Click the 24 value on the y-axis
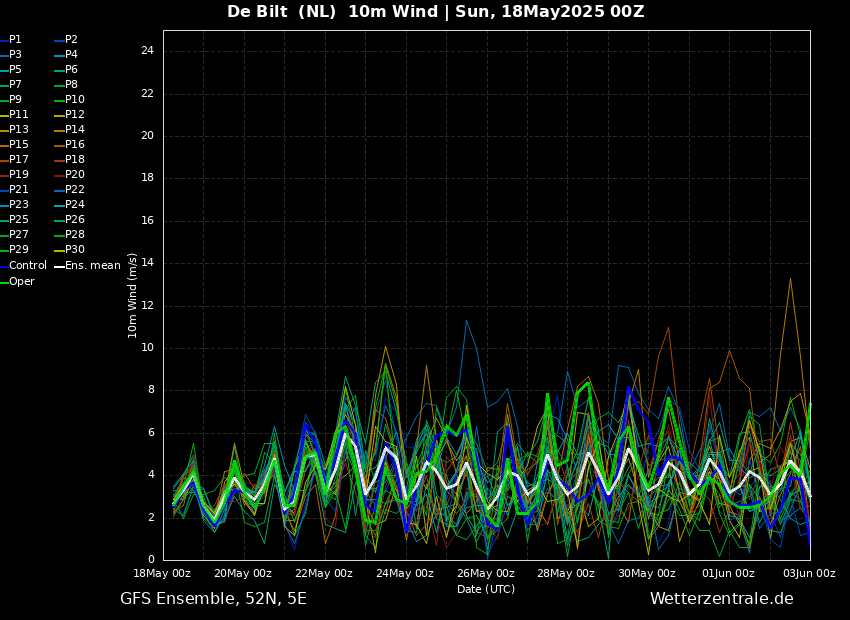The width and height of the screenshot is (850, 620). click(x=146, y=51)
